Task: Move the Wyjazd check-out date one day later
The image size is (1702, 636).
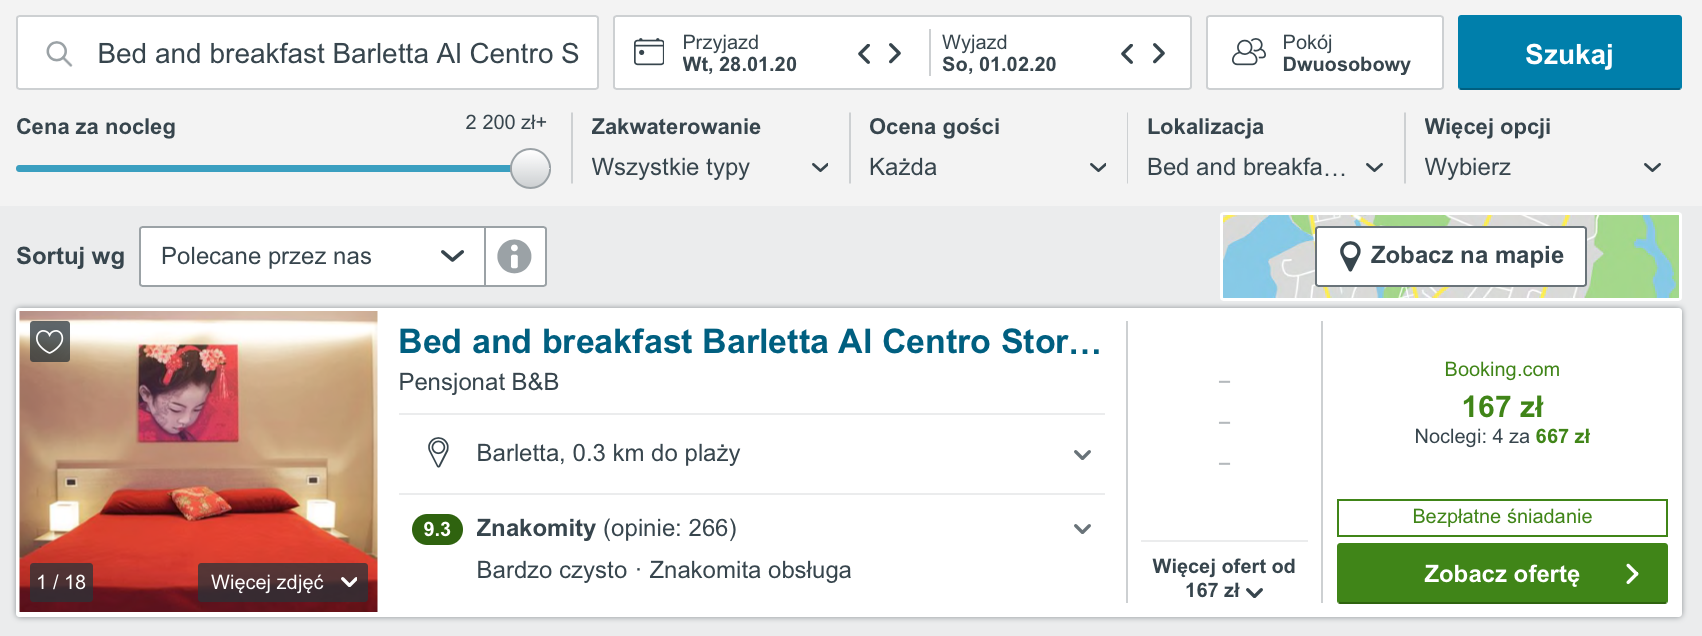Action: (1158, 53)
